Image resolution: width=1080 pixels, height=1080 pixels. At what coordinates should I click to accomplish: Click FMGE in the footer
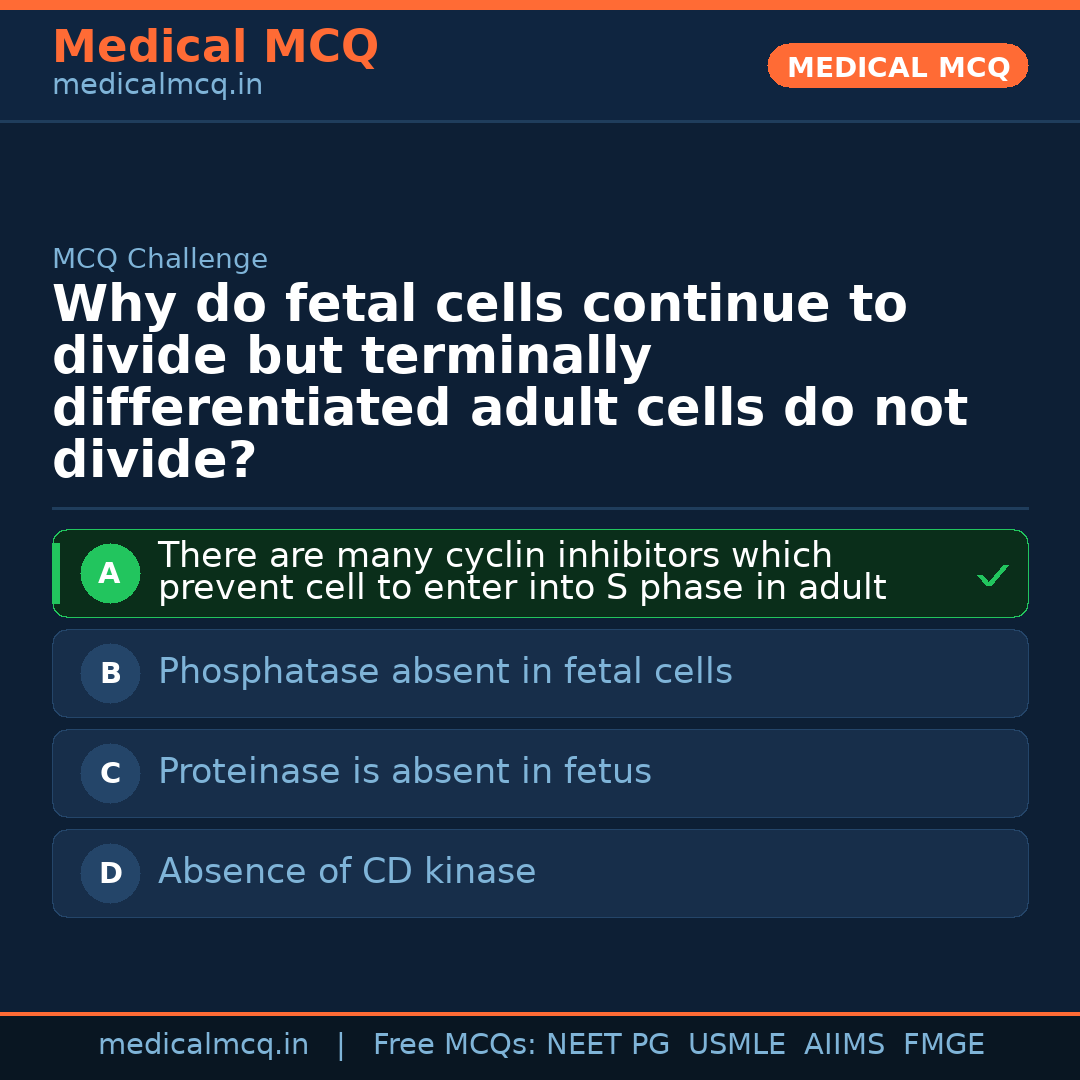[x=944, y=1045]
